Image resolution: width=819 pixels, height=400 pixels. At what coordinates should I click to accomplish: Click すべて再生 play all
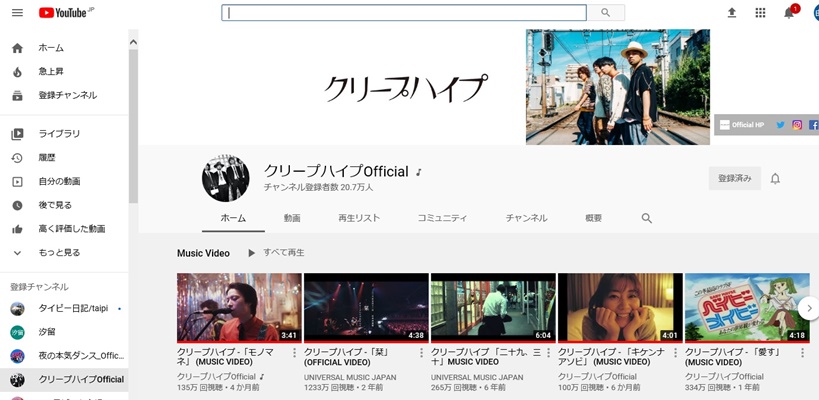click(x=276, y=253)
